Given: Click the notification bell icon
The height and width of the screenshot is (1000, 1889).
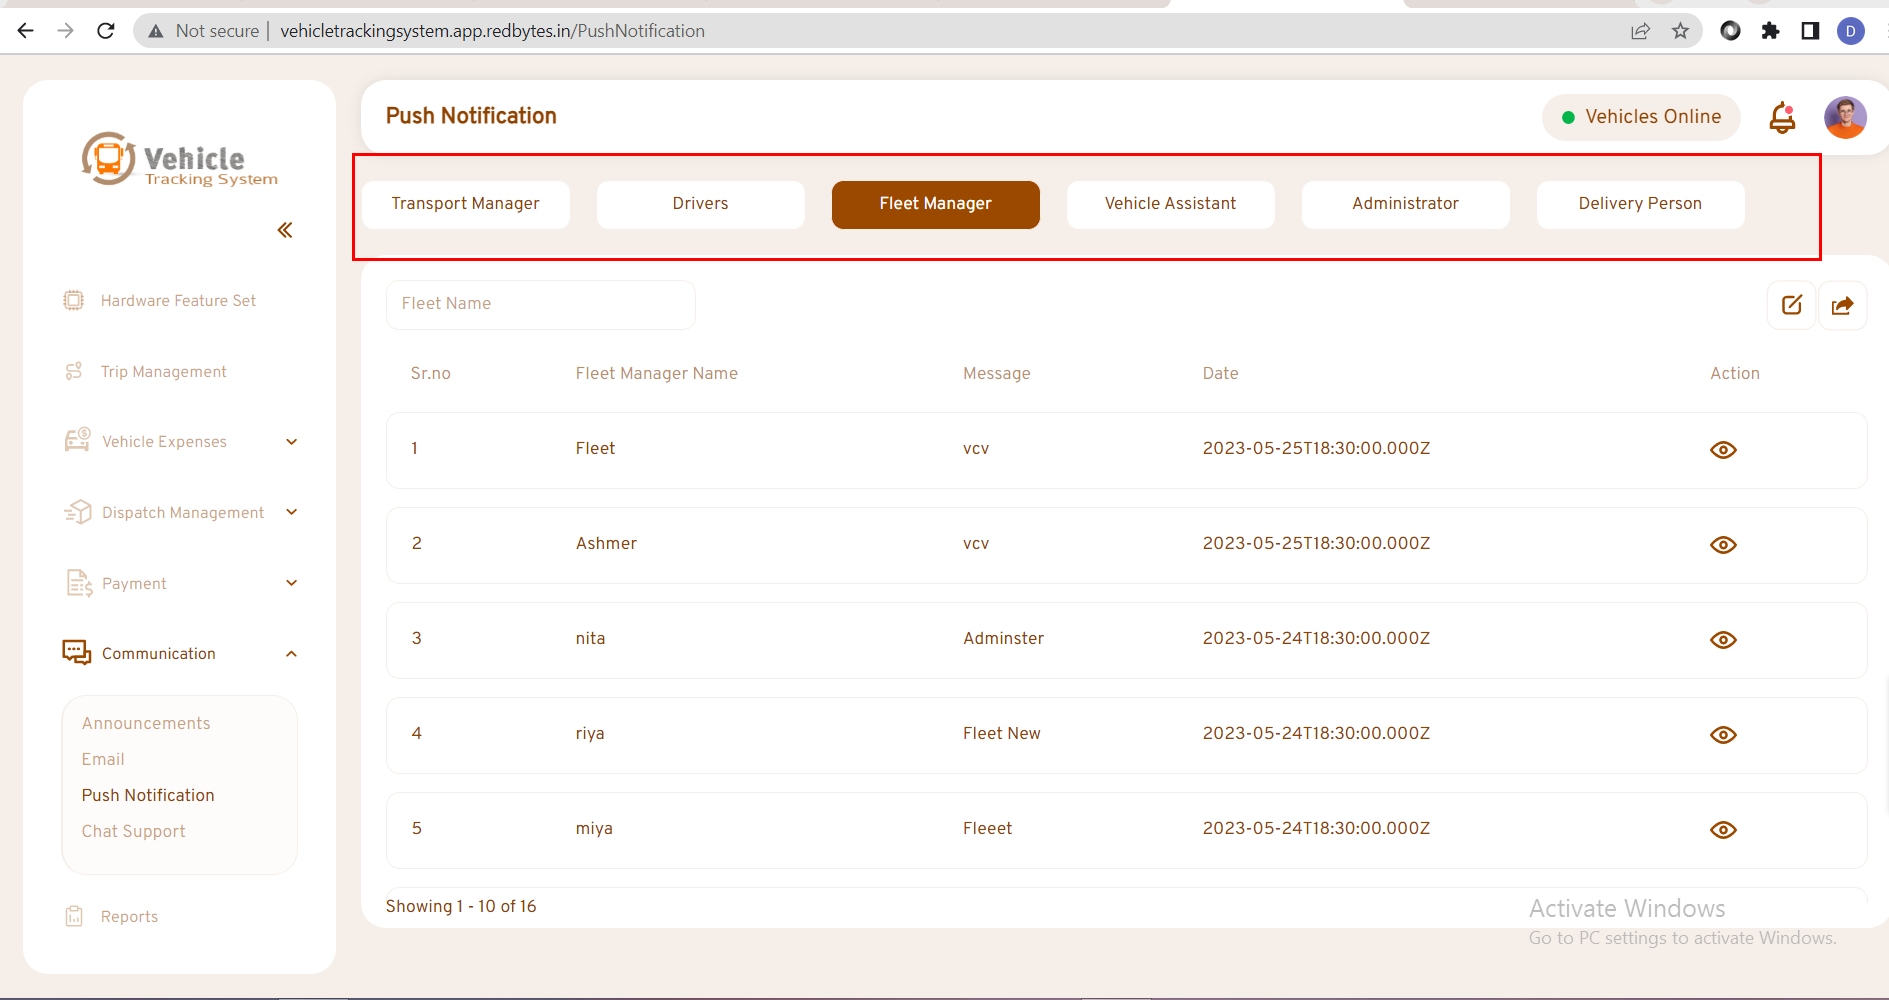Looking at the screenshot, I should click(x=1782, y=118).
